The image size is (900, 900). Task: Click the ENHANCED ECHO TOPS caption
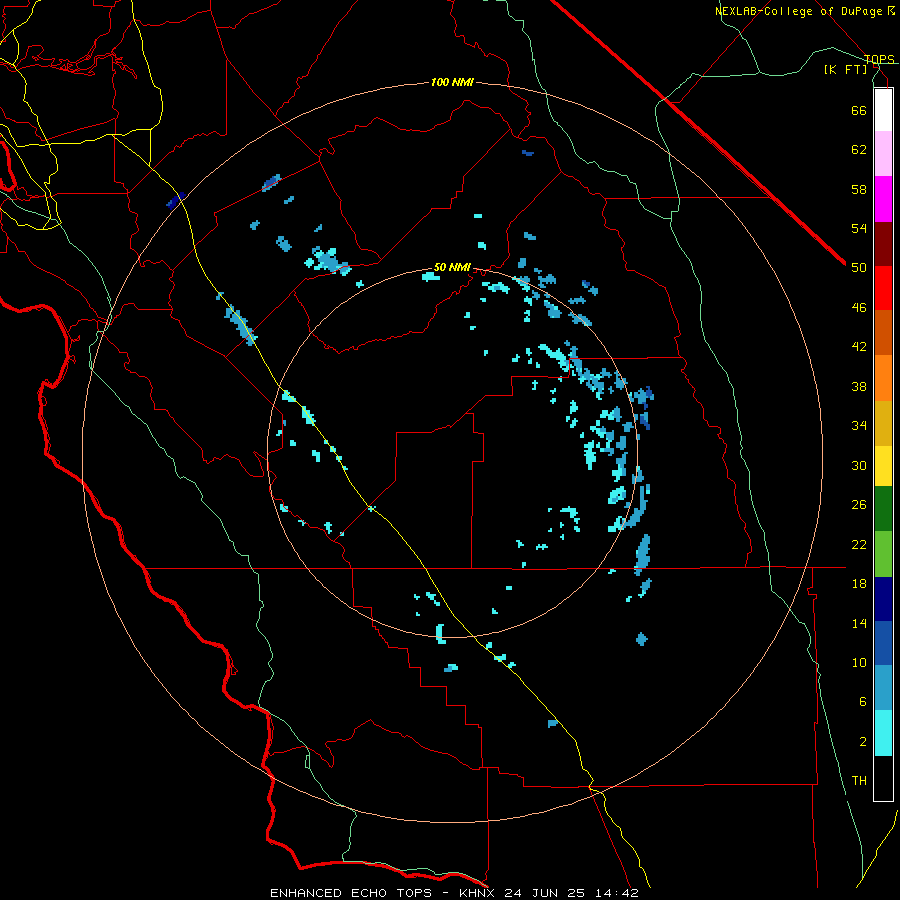[351, 893]
